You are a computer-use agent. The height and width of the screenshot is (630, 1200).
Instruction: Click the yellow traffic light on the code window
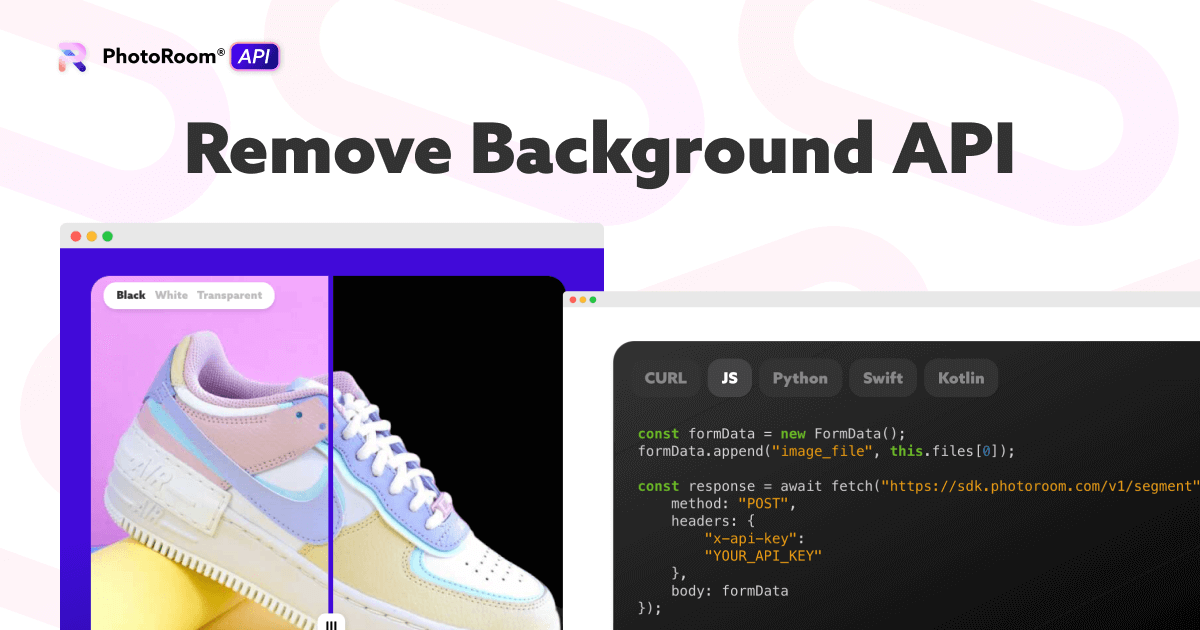(582, 298)
